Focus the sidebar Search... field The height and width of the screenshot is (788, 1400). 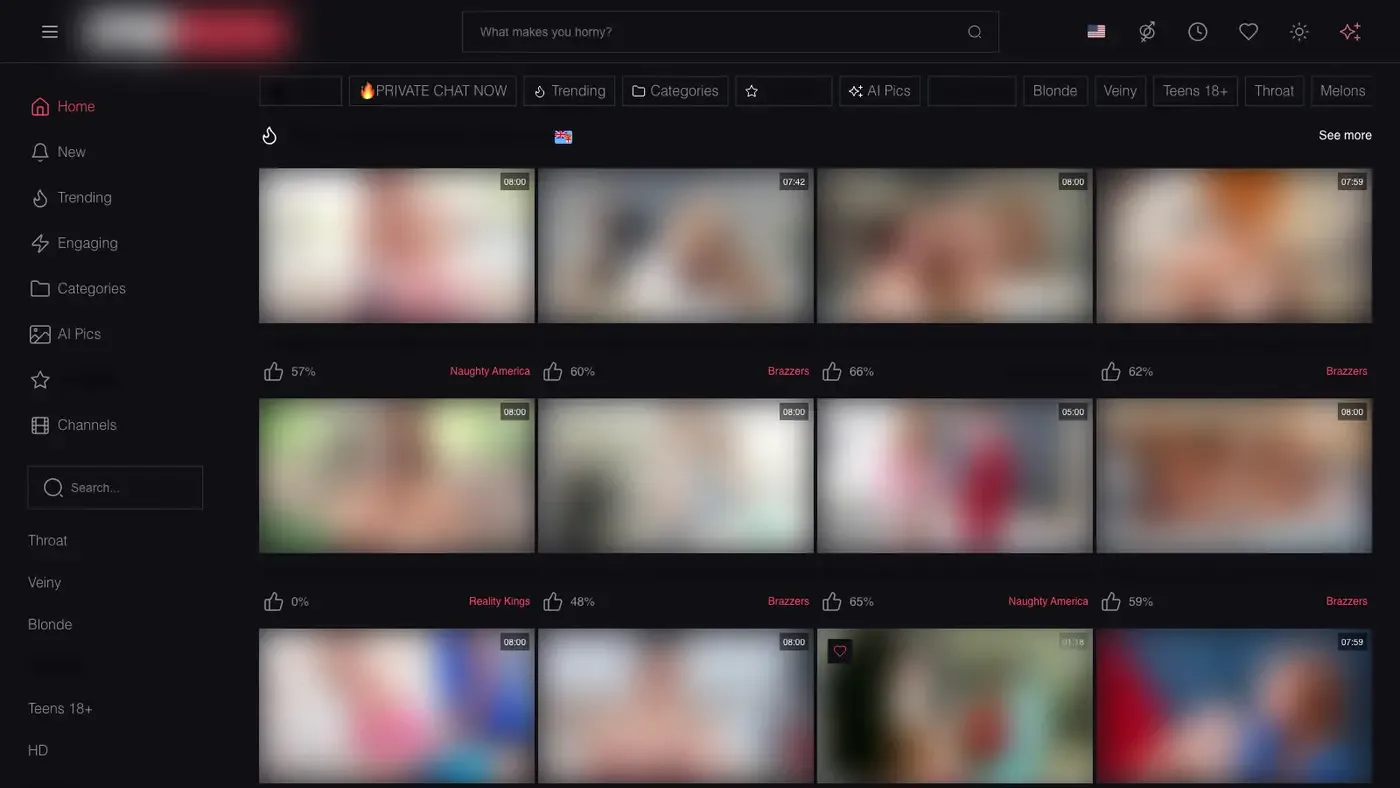pos(115,488)
